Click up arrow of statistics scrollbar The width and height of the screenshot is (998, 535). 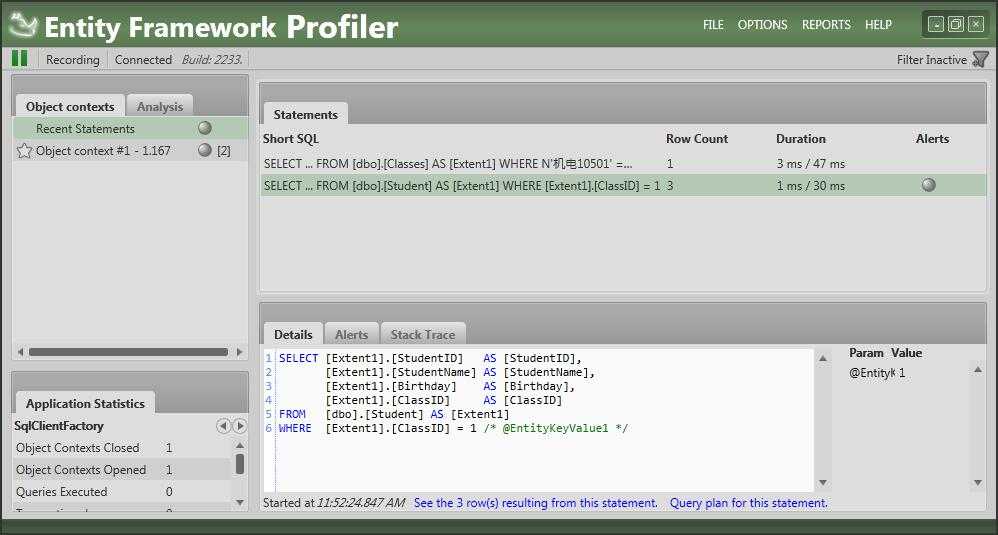[x=239, y=445]
